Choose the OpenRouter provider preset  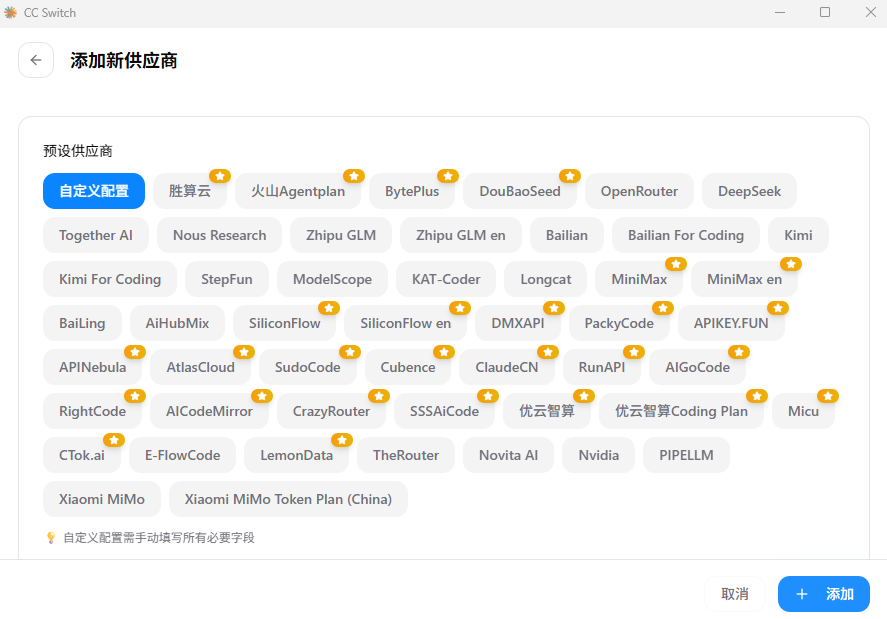639,191
